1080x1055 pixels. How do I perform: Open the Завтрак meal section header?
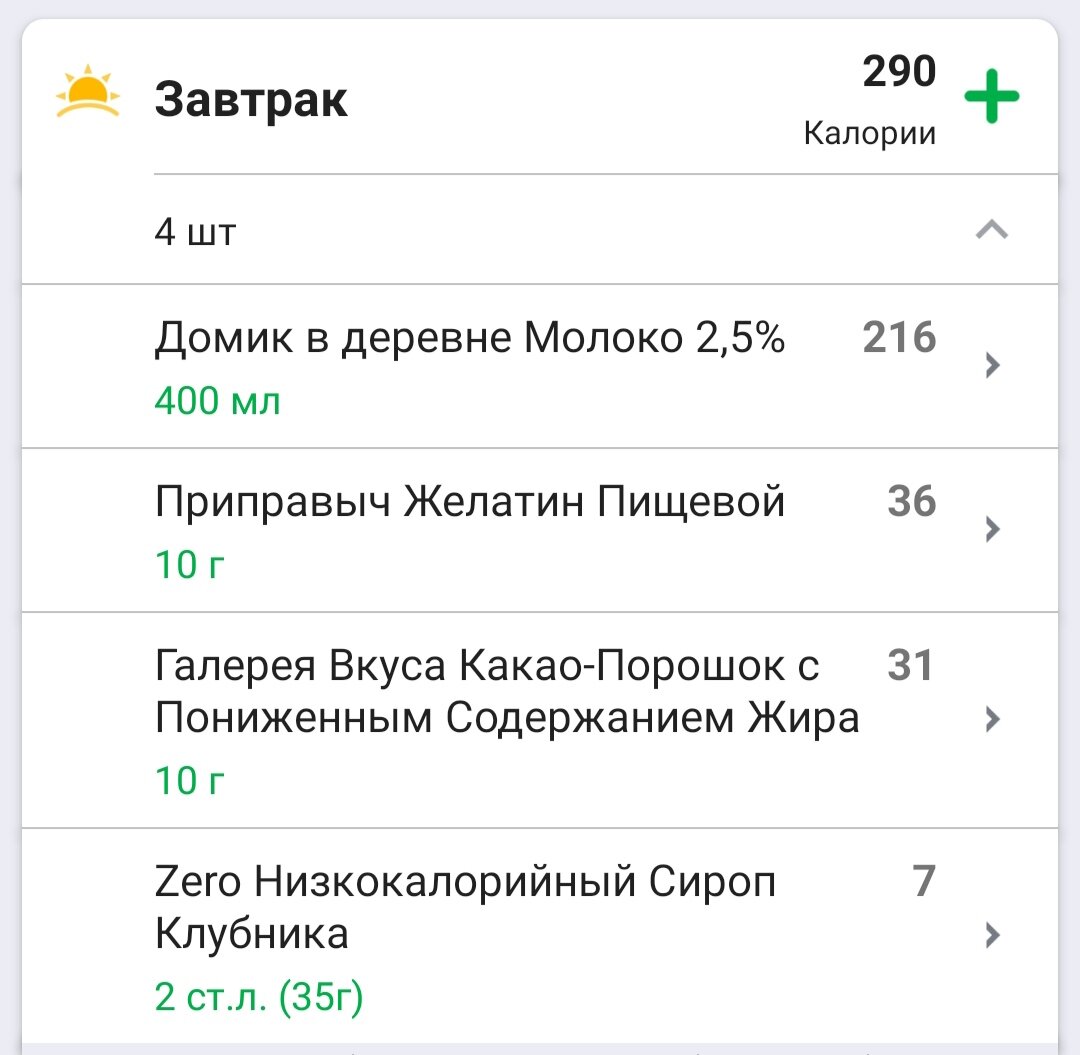click(253, 95)
